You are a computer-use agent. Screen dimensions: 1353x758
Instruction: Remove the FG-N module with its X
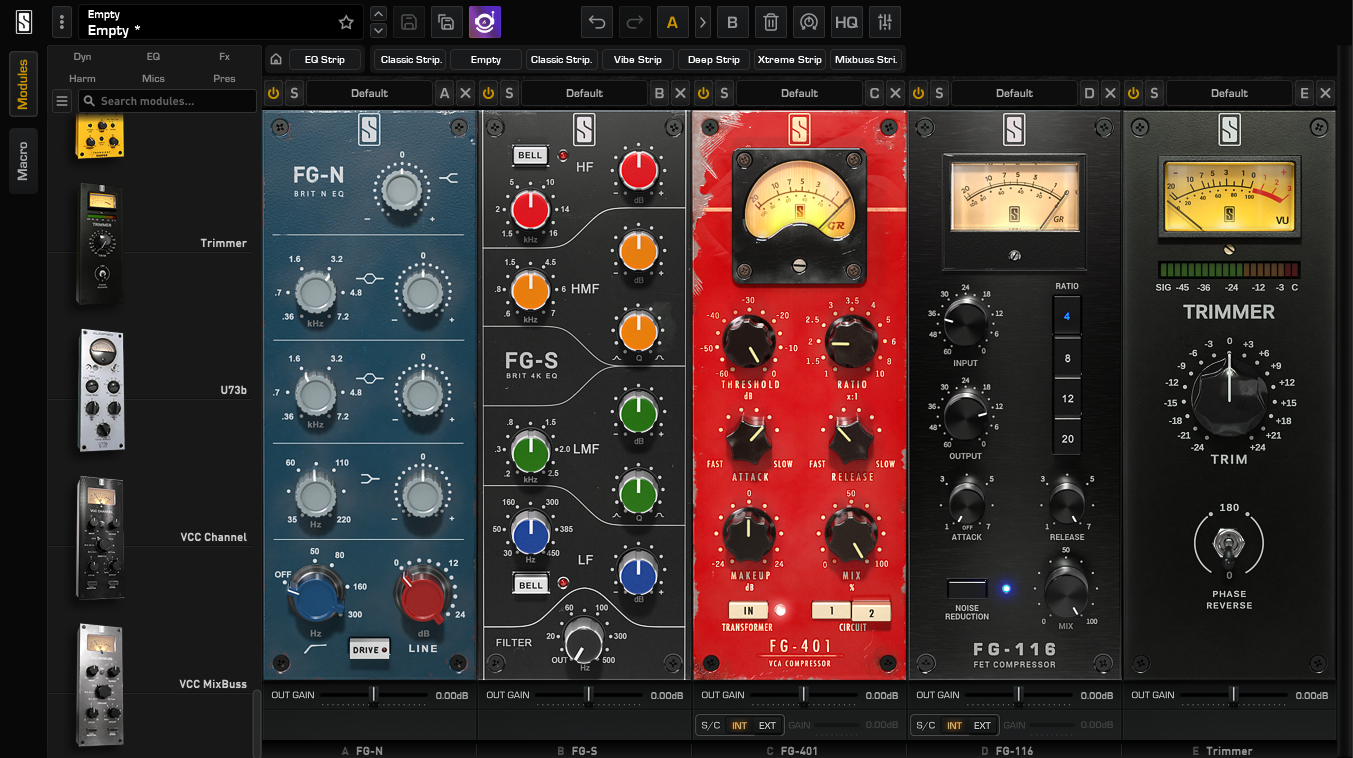point(466,93)
